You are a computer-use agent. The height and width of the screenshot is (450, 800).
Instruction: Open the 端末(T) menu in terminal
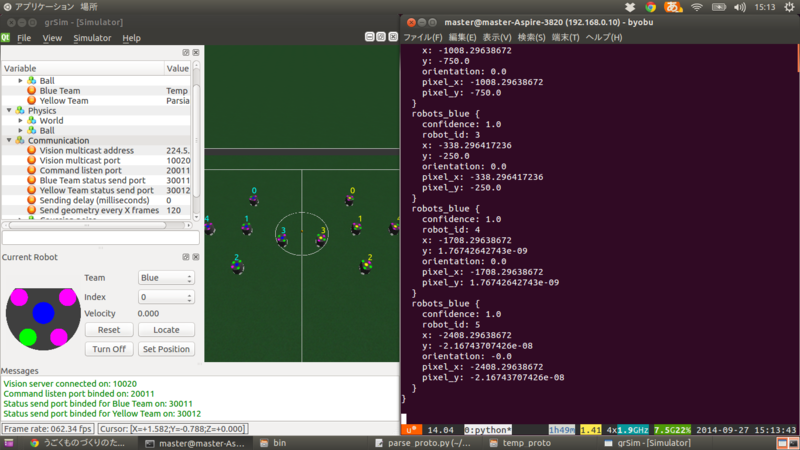565,37
